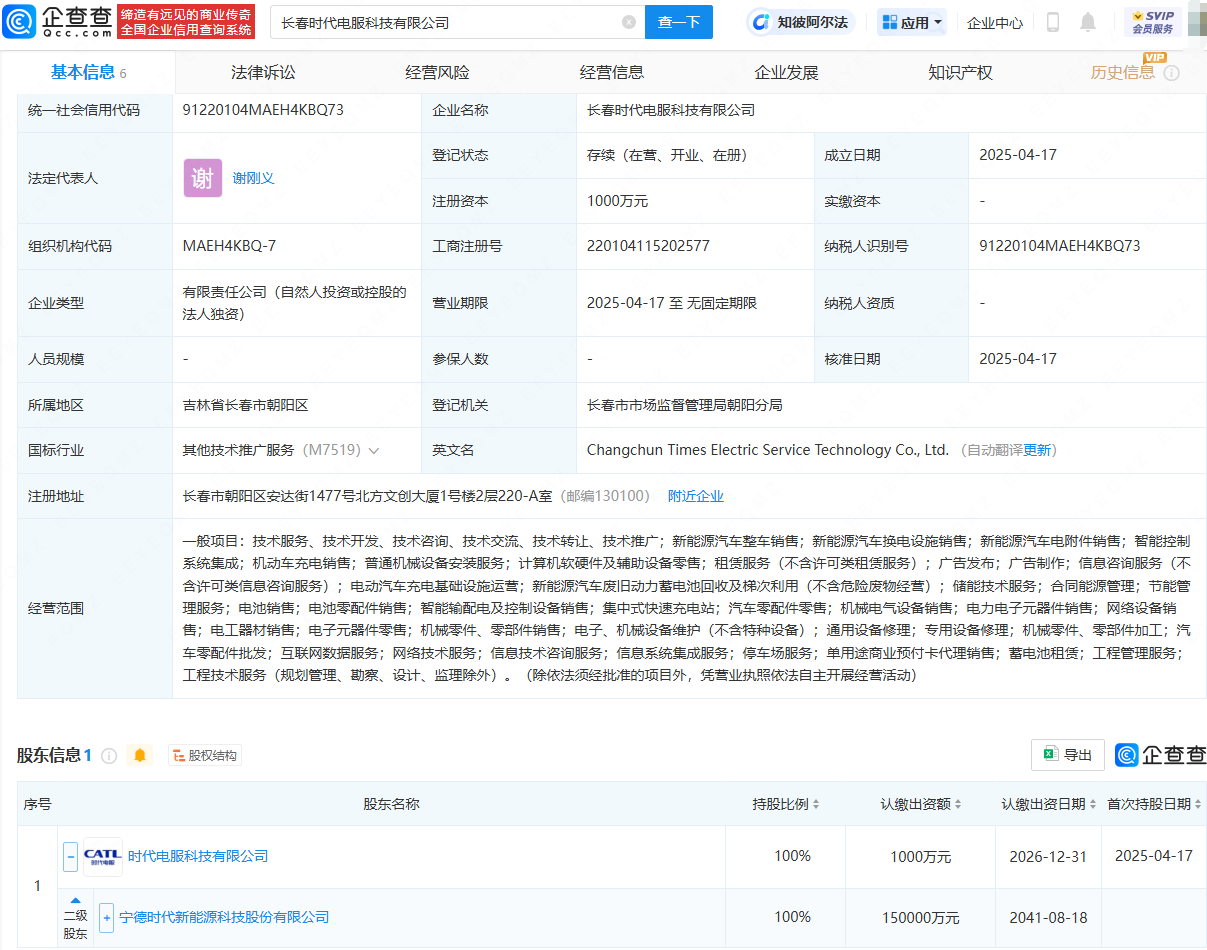The height and width of the screenshot is (950, 1207).
Task: Collapse the 二级股东 arrow
Action: 75,900
